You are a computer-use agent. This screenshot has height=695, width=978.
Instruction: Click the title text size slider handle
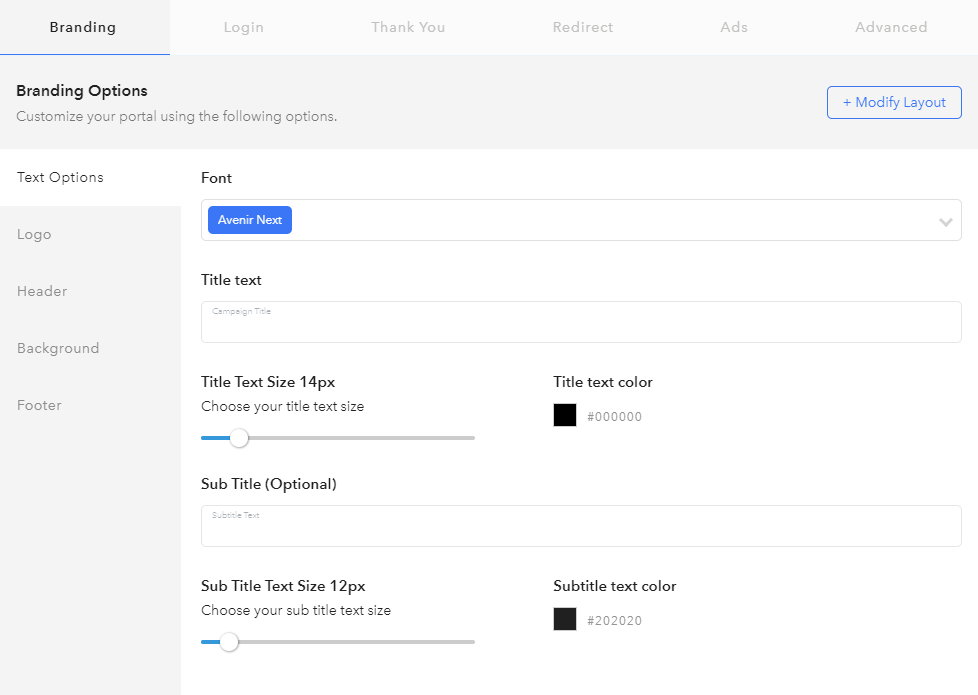click(x=238, y=438)
